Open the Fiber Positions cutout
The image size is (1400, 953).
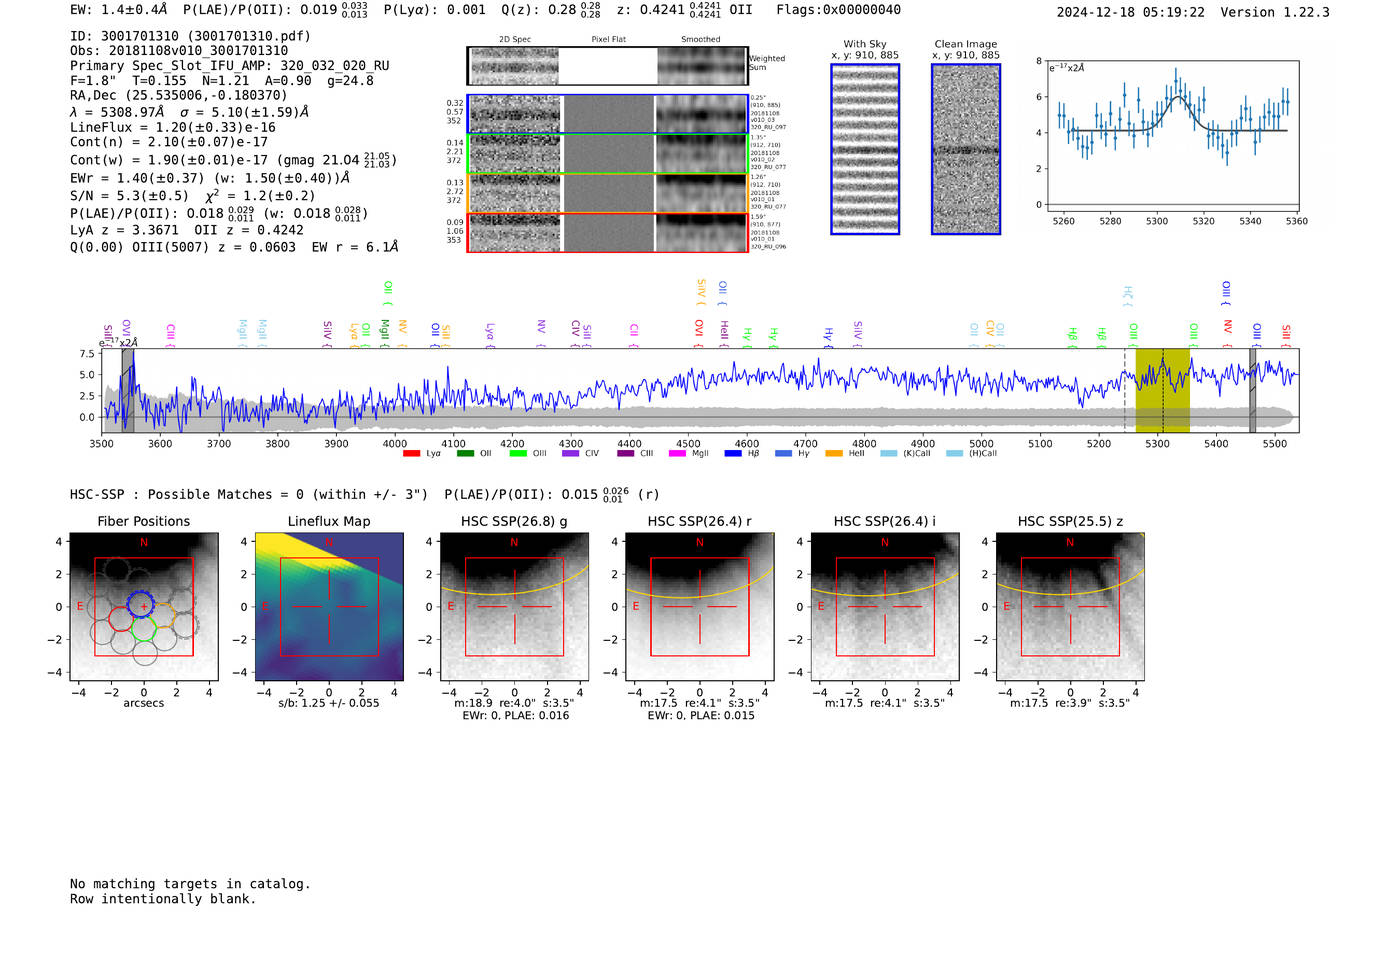tap(144, 606)
